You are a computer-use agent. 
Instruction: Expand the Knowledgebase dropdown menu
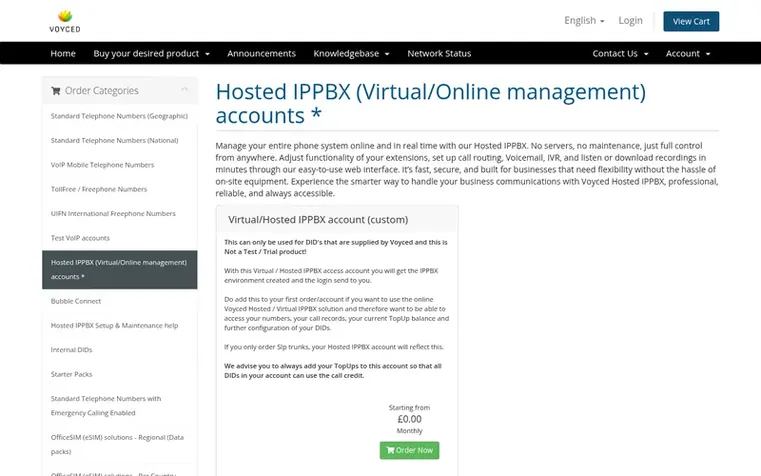tap(351, 53)
